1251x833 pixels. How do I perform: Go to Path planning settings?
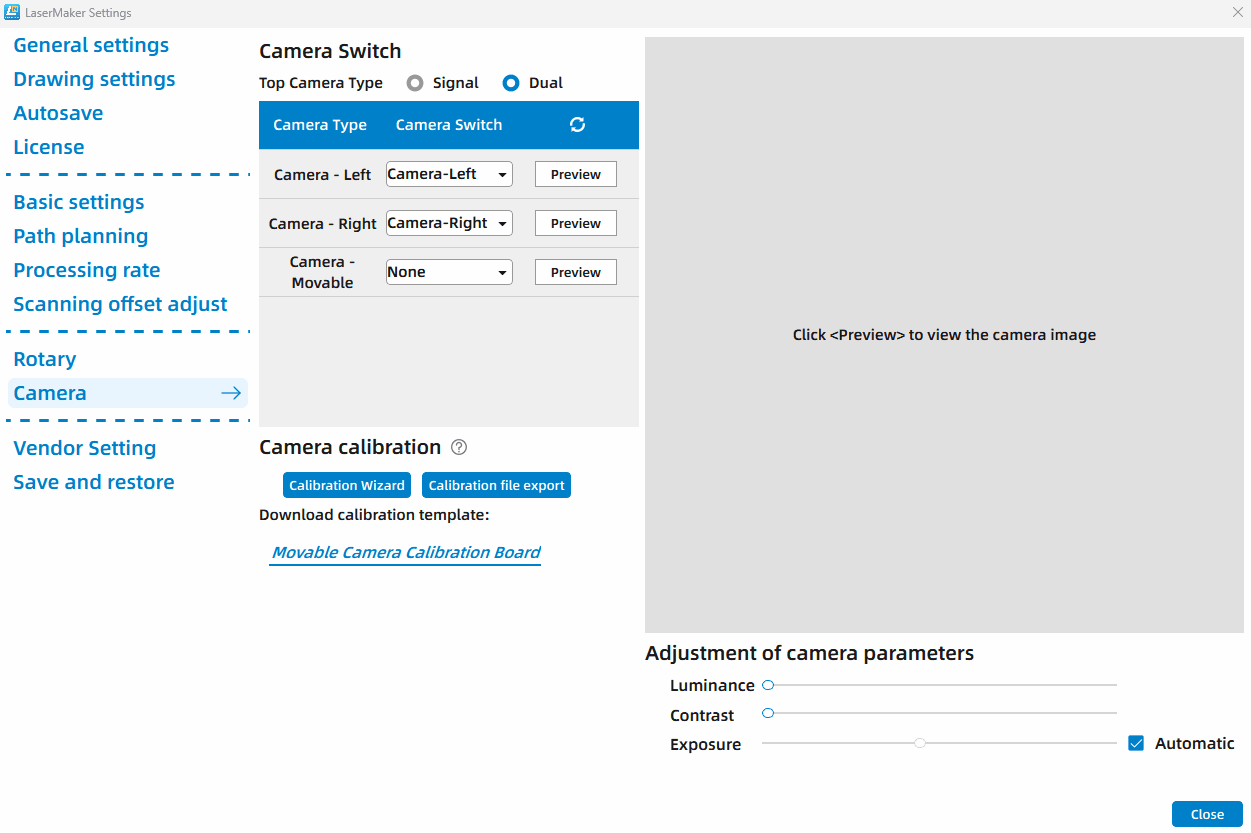[x=81, y=236]
